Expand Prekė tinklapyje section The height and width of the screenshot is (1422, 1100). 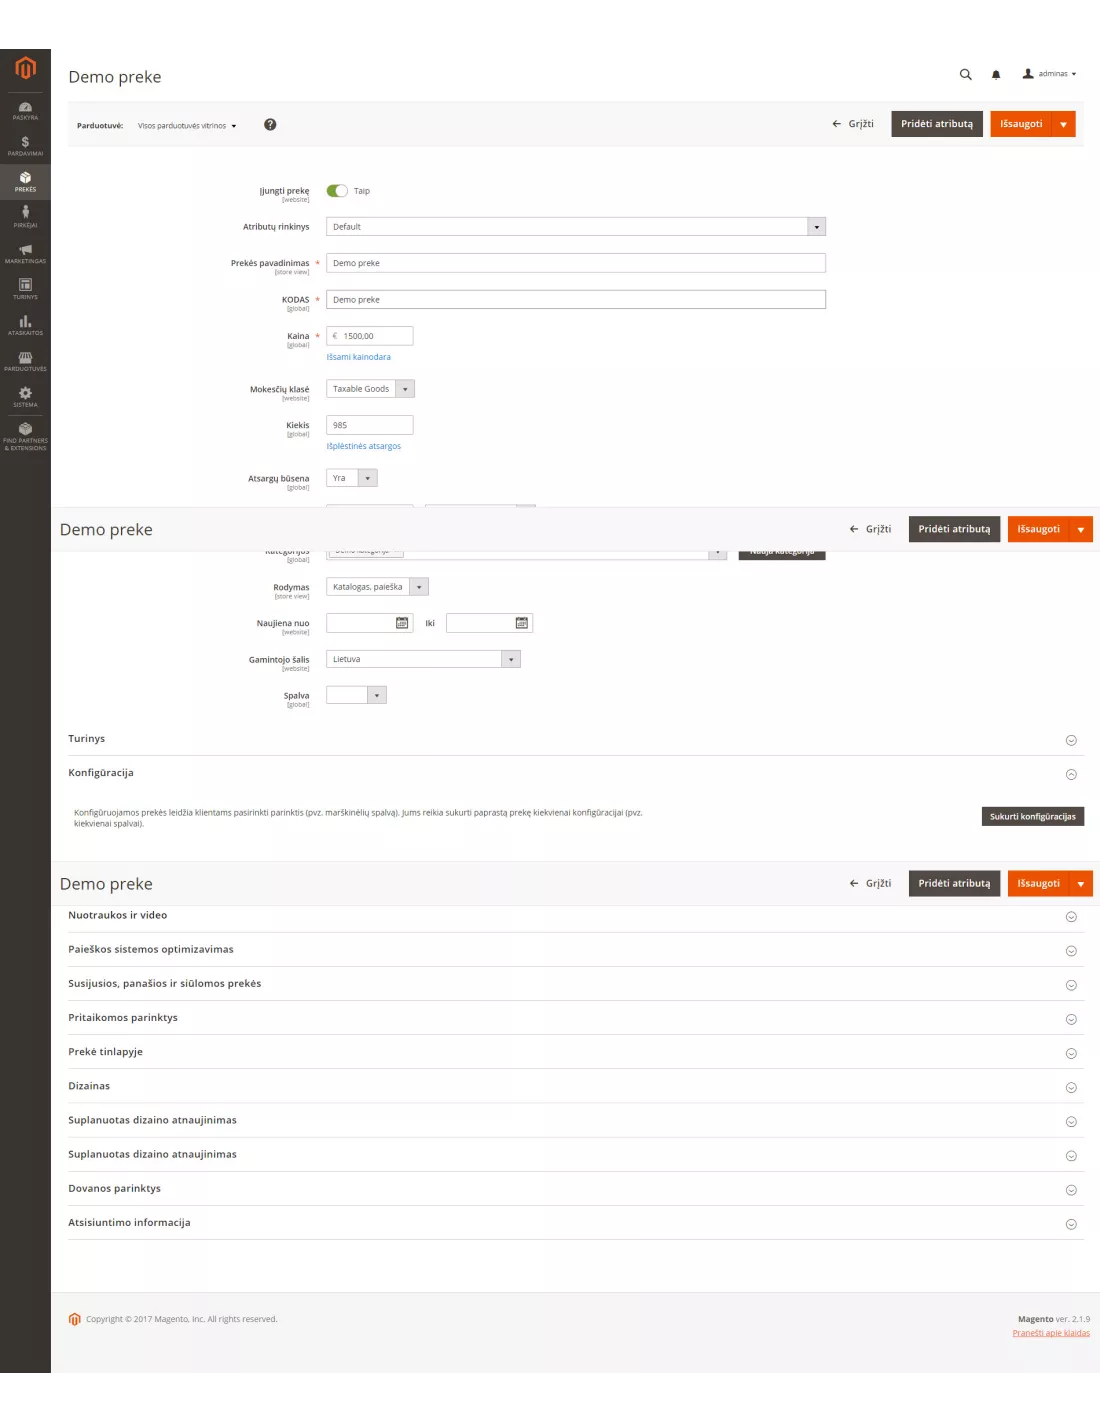coord(576,1052)
